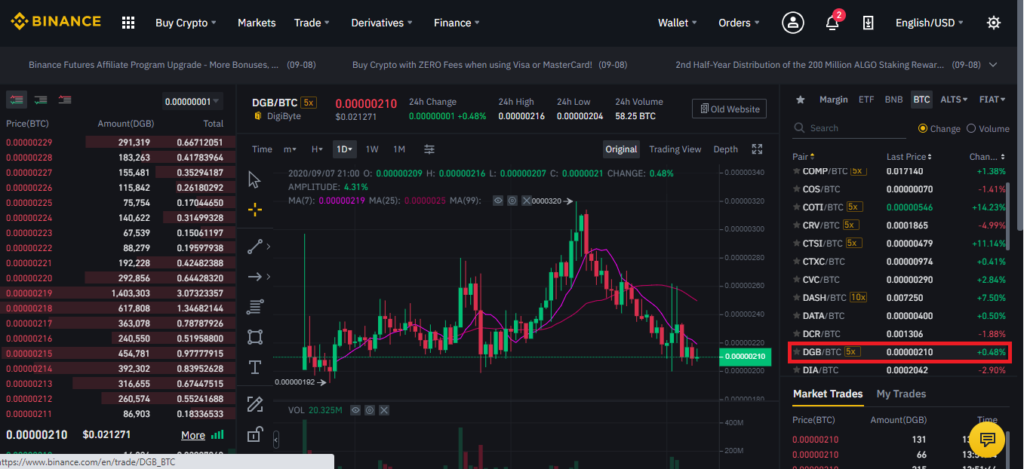Select the 1W chart interval
The height and width of the screenshot is (469, 1024).
tap(372, 149)
